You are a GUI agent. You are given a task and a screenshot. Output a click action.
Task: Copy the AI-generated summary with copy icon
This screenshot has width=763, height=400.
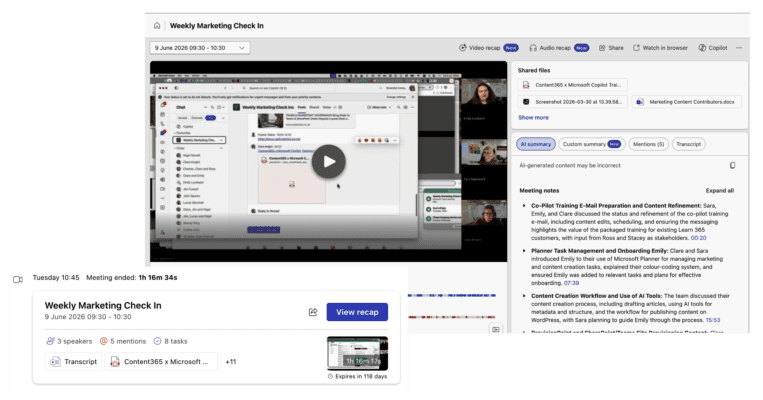coord(732,165)
